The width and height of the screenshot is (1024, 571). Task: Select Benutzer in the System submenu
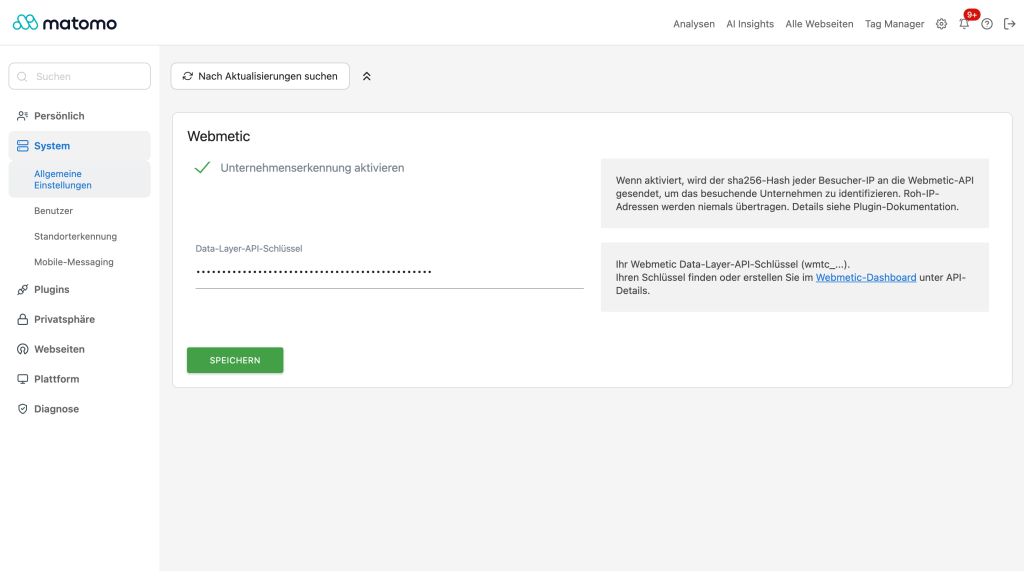point(54,211)
